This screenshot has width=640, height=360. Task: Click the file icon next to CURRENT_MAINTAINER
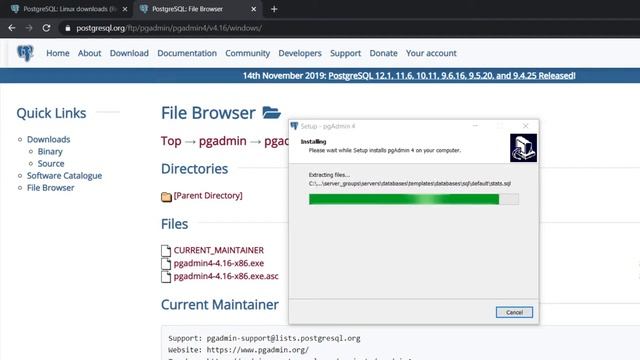[166, 251]
